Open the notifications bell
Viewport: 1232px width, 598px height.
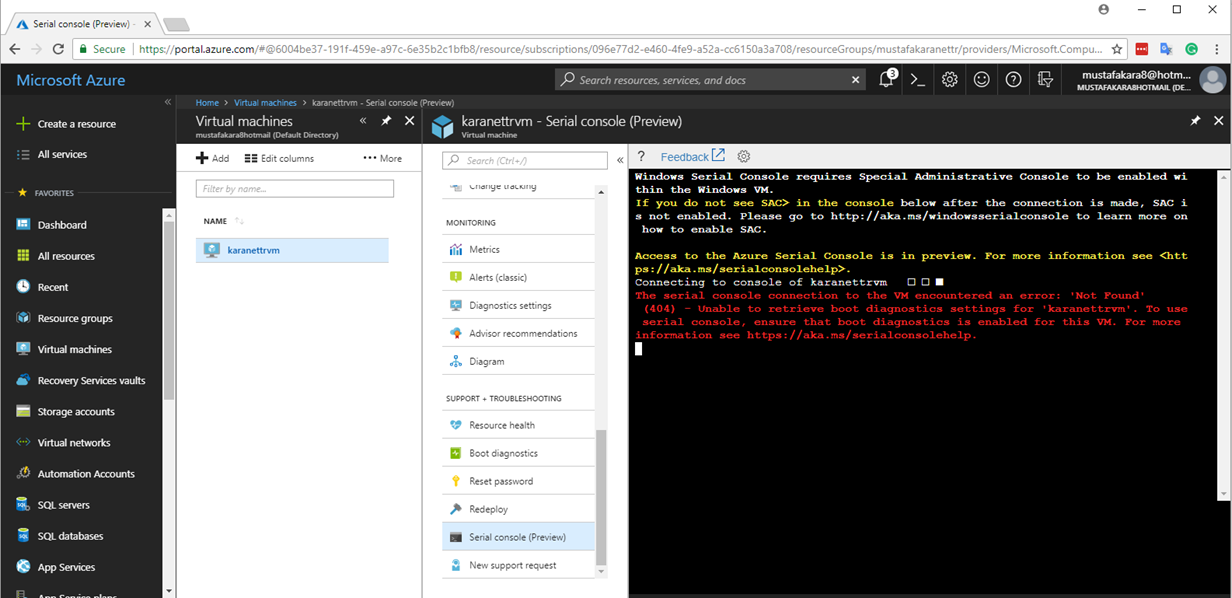(x=886, y=80)
